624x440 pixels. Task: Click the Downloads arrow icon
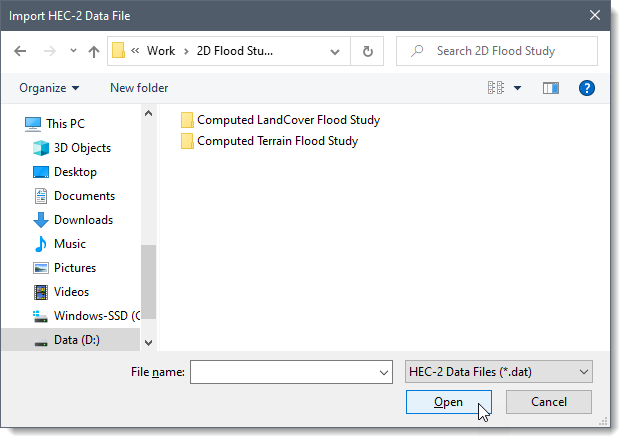tap(41, 220)
